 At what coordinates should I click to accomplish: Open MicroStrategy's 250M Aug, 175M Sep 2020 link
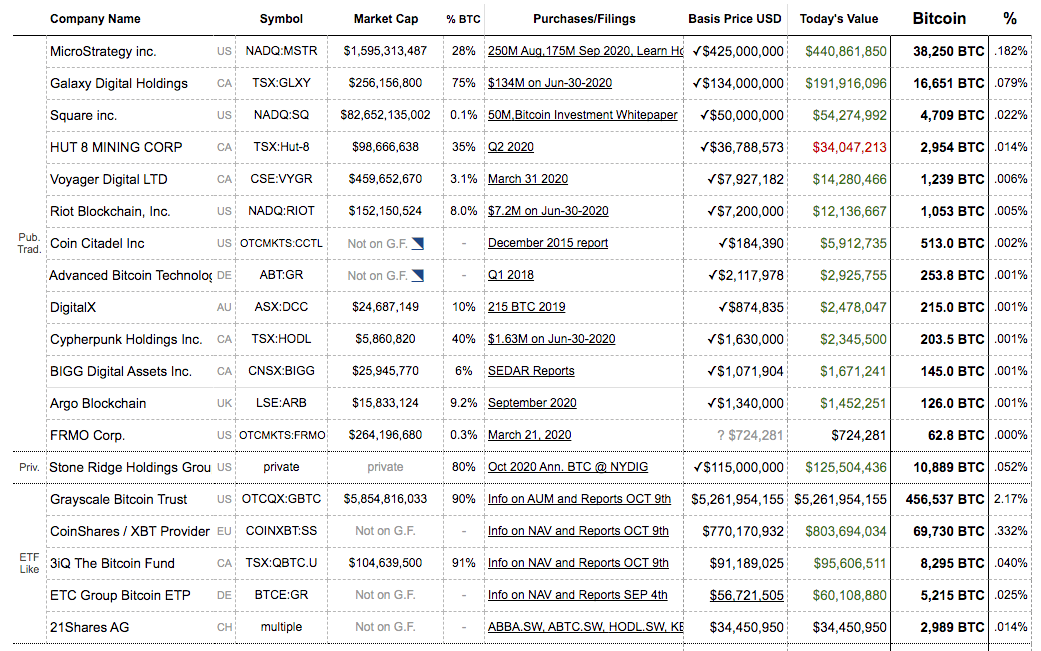click(x=585, y=51)
